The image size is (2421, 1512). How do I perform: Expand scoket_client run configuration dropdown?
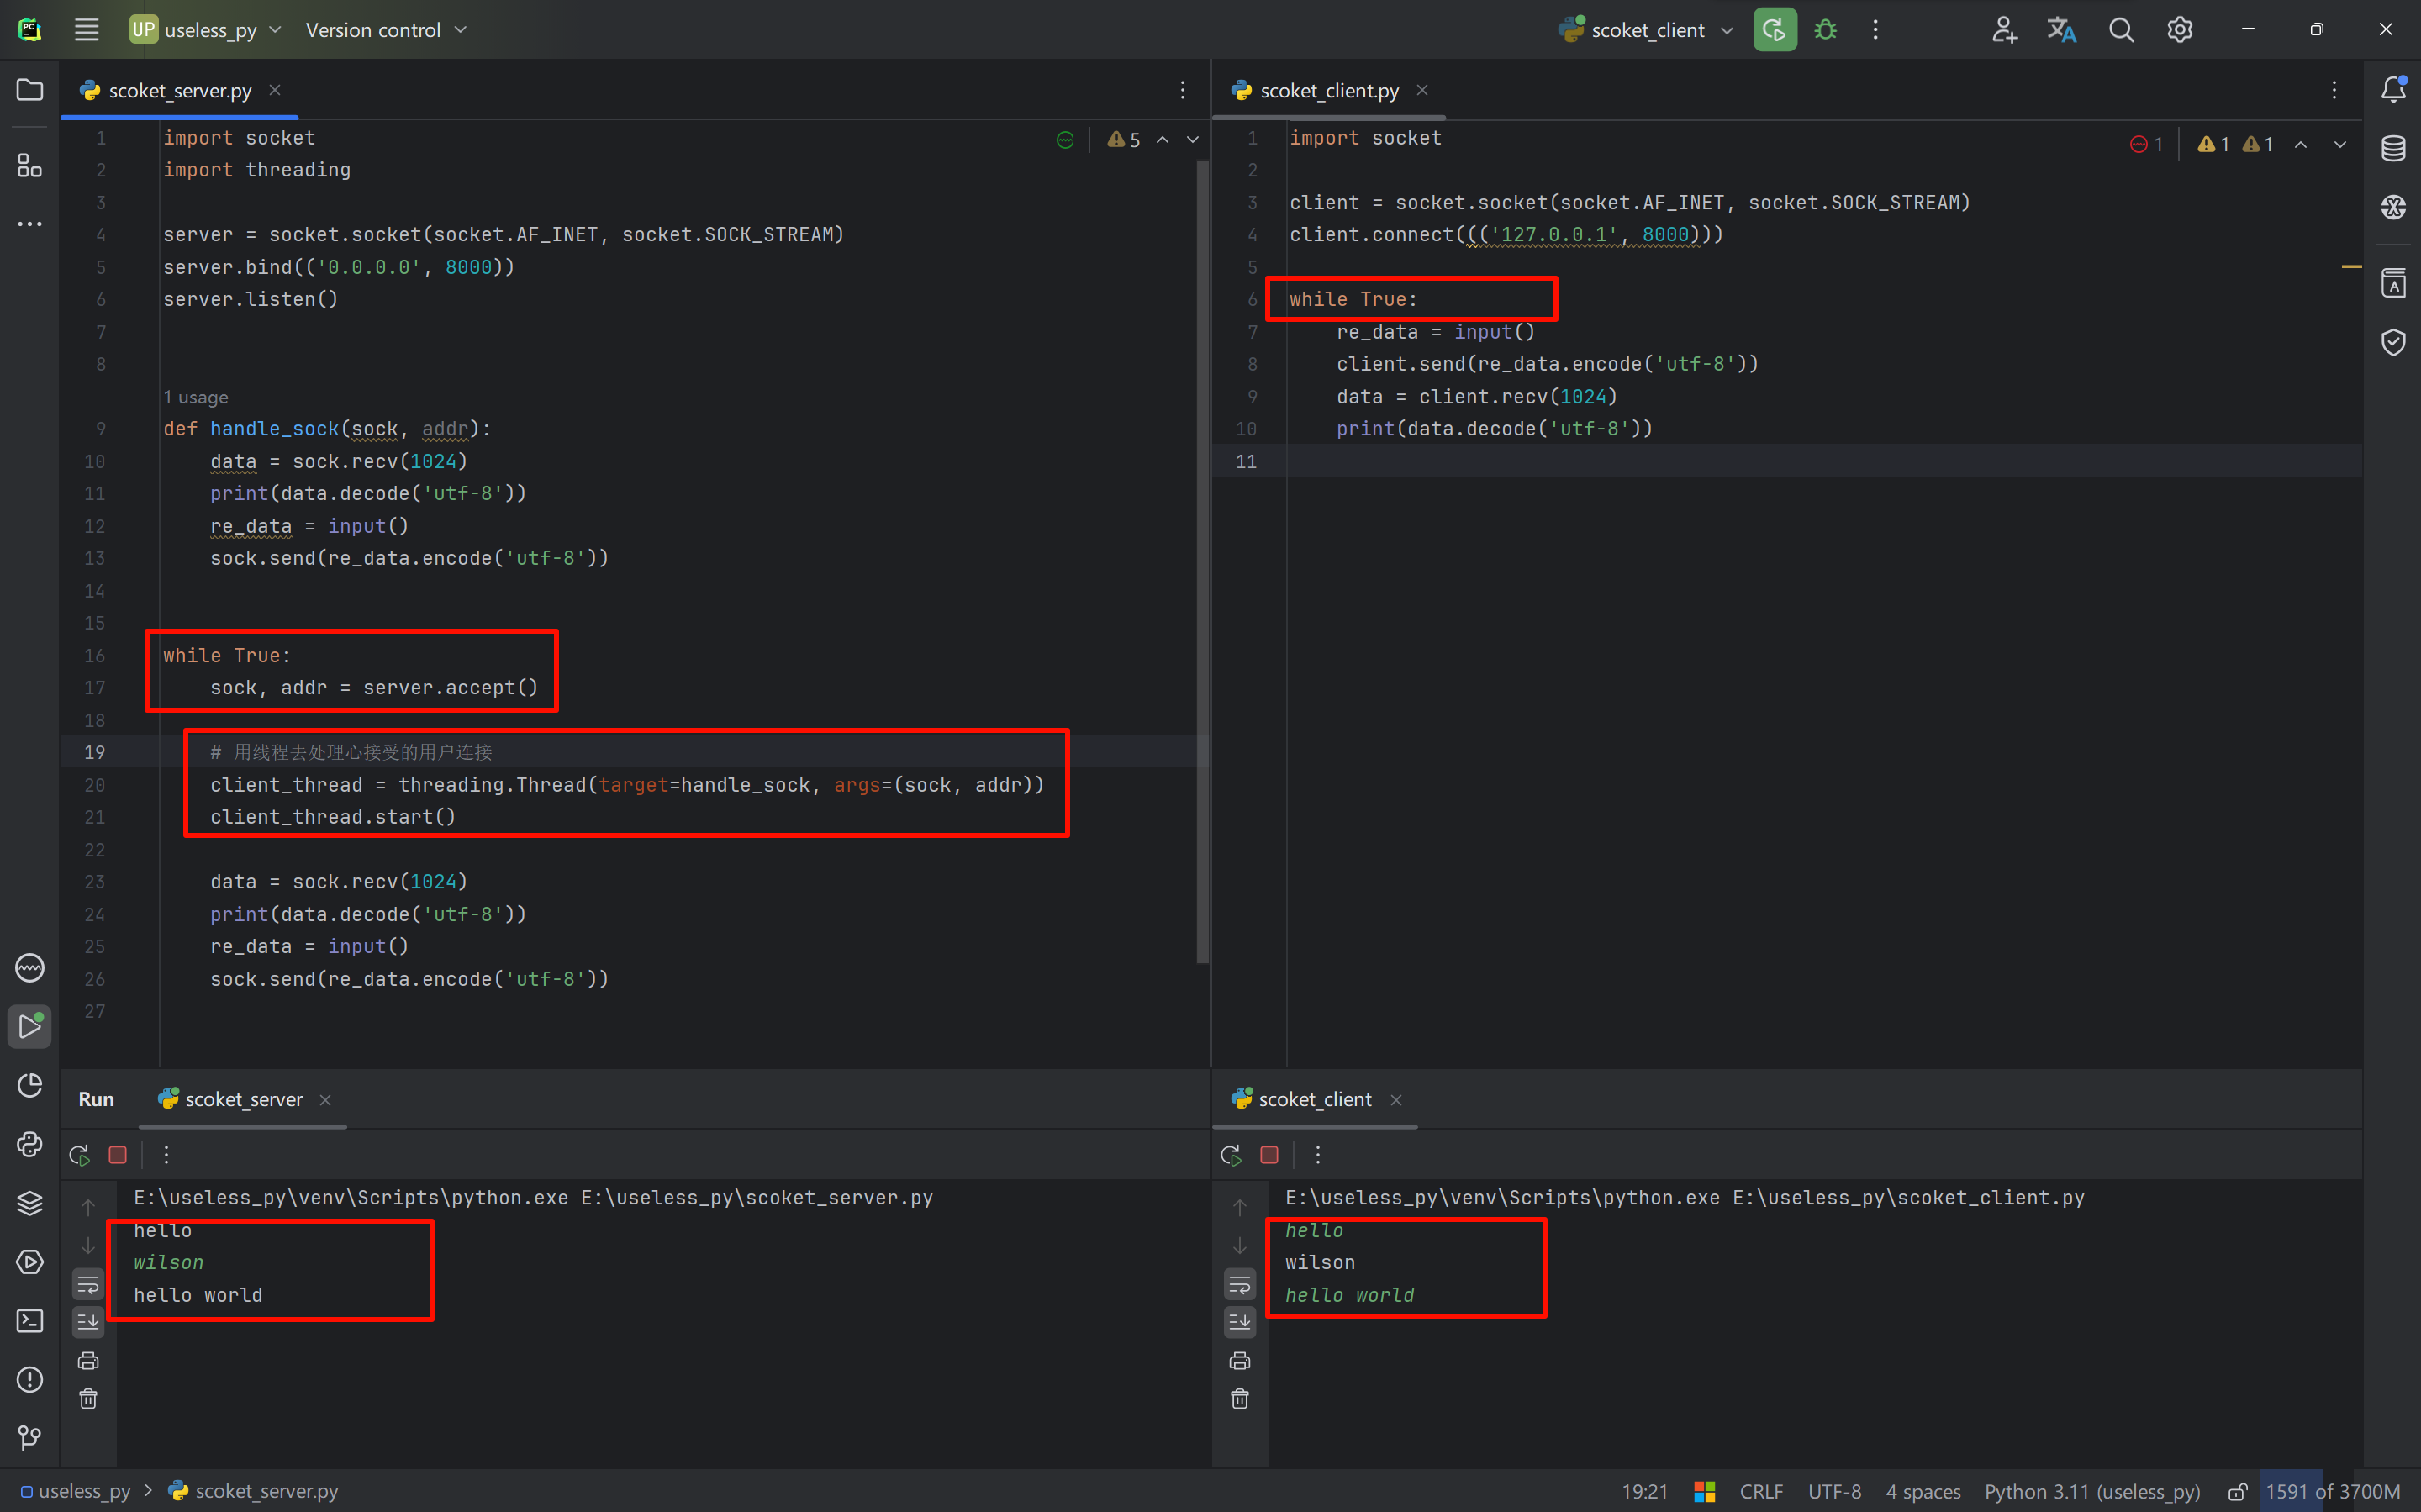pos(1726,30)
